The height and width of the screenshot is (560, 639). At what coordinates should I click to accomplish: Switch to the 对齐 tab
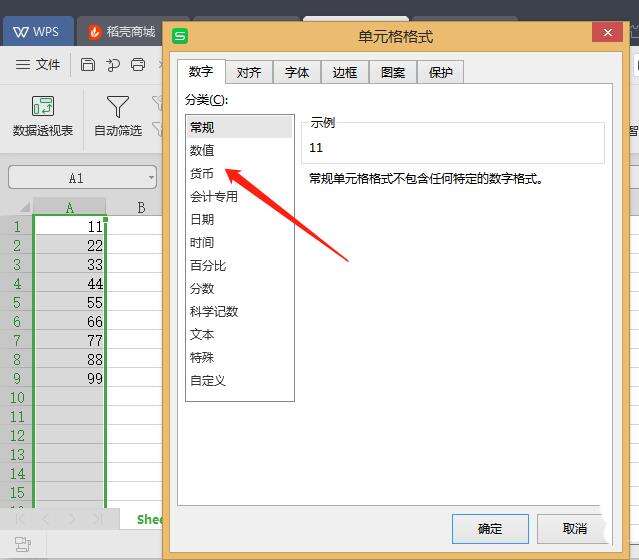pos(249,72)
